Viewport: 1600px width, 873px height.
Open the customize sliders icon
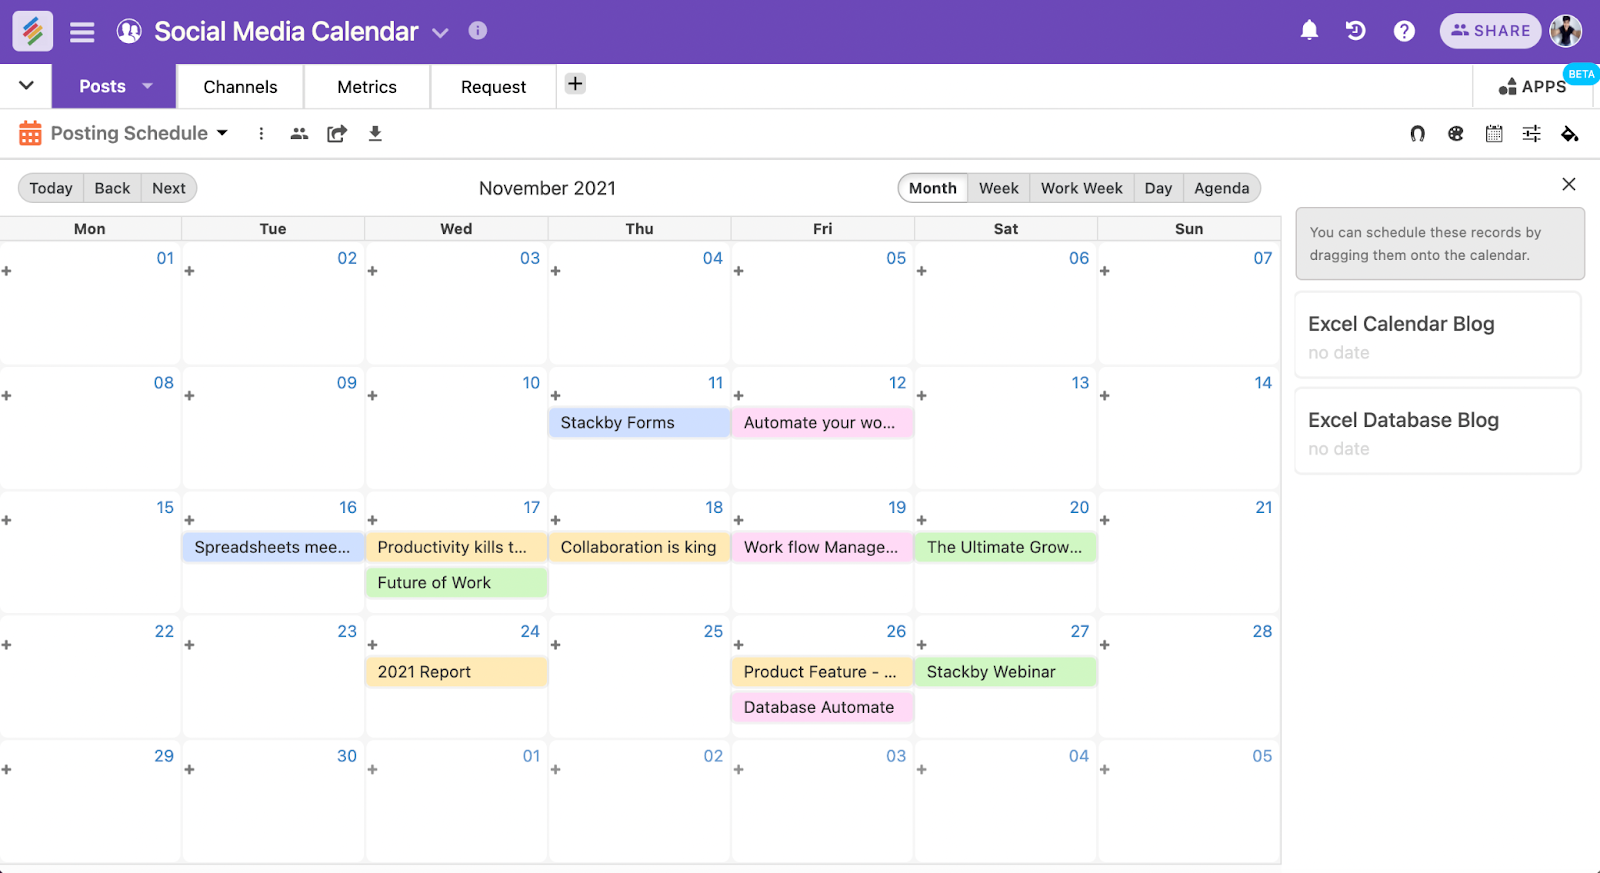[x=1531, y=134]
